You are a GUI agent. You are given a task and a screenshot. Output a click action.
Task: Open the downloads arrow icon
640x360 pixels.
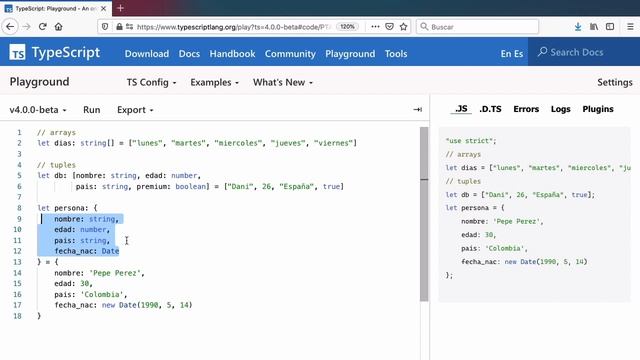(578, 27)
